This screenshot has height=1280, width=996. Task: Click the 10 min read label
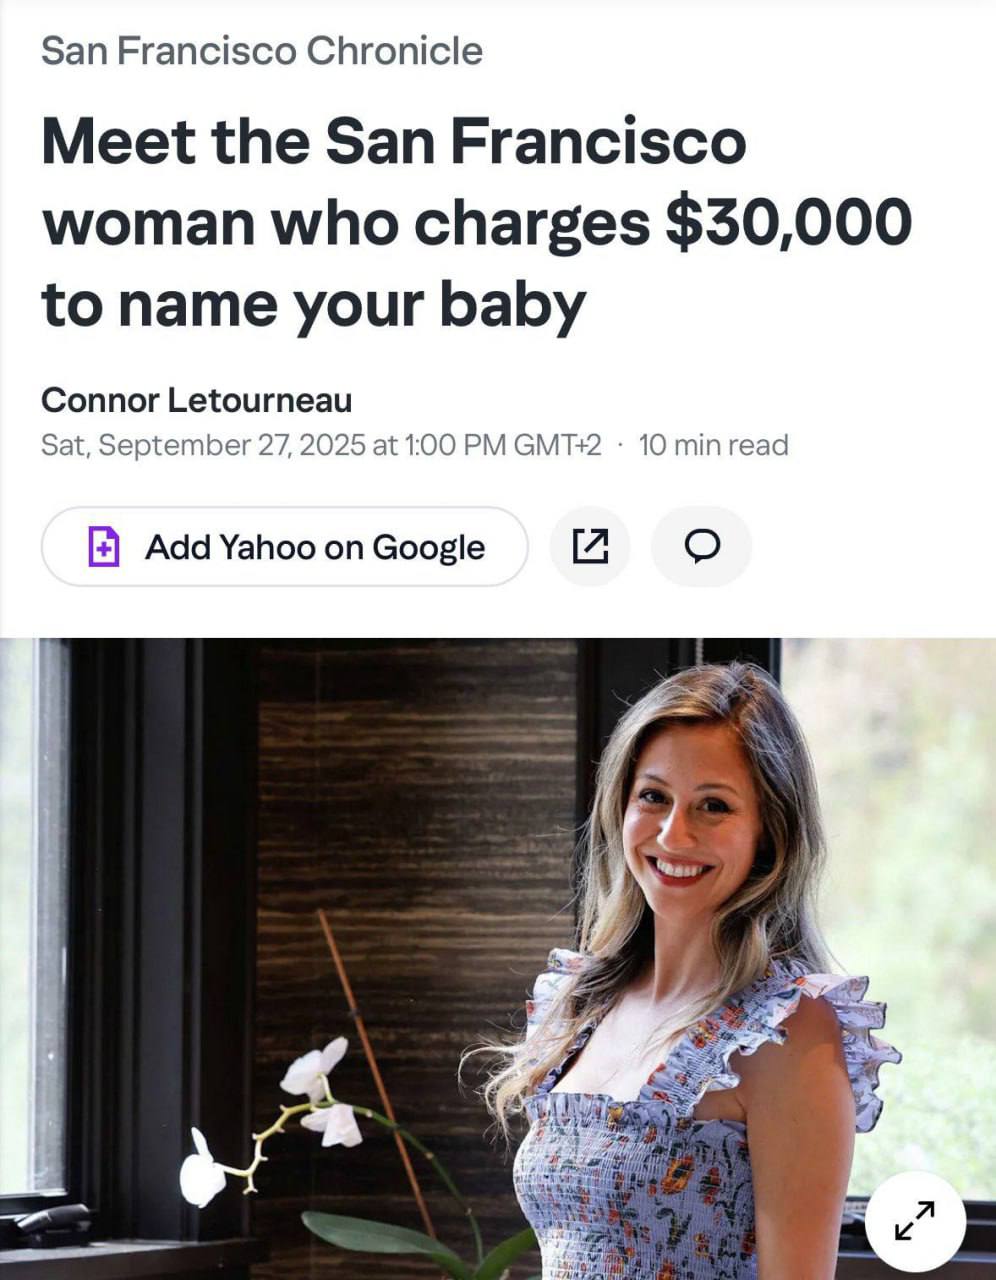713,445
